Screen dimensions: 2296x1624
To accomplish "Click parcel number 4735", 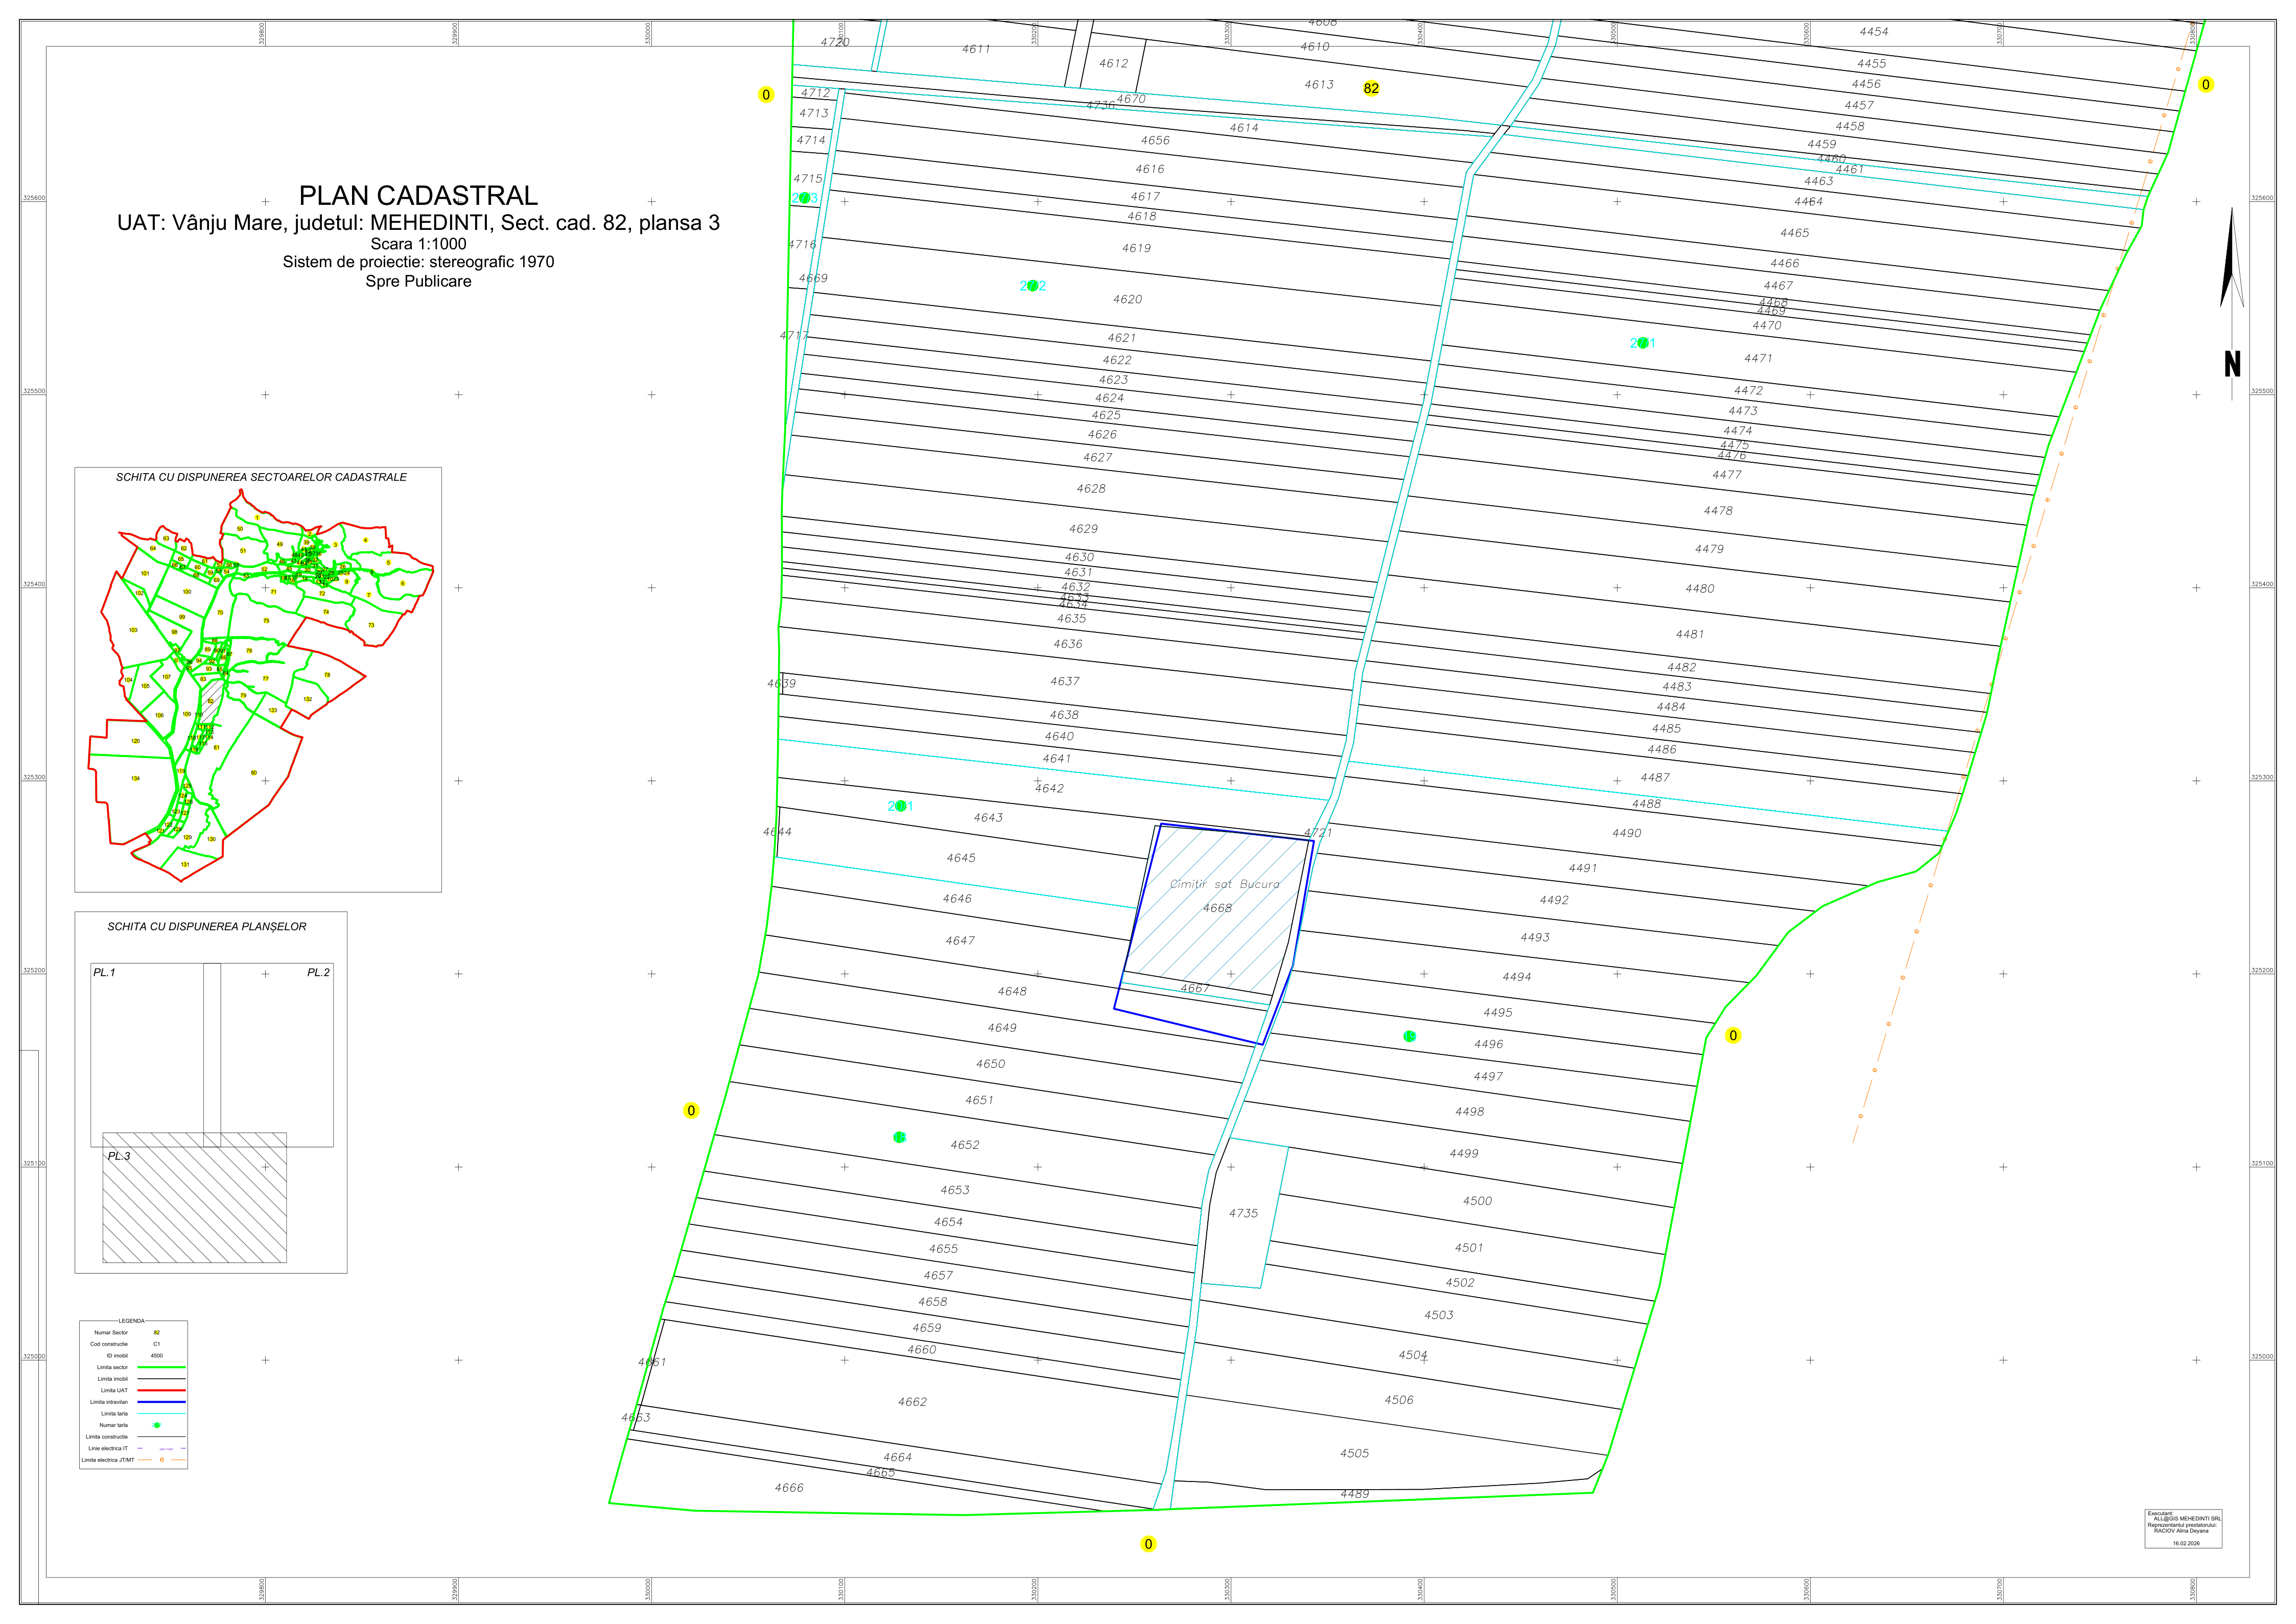I will 1243,1213.
